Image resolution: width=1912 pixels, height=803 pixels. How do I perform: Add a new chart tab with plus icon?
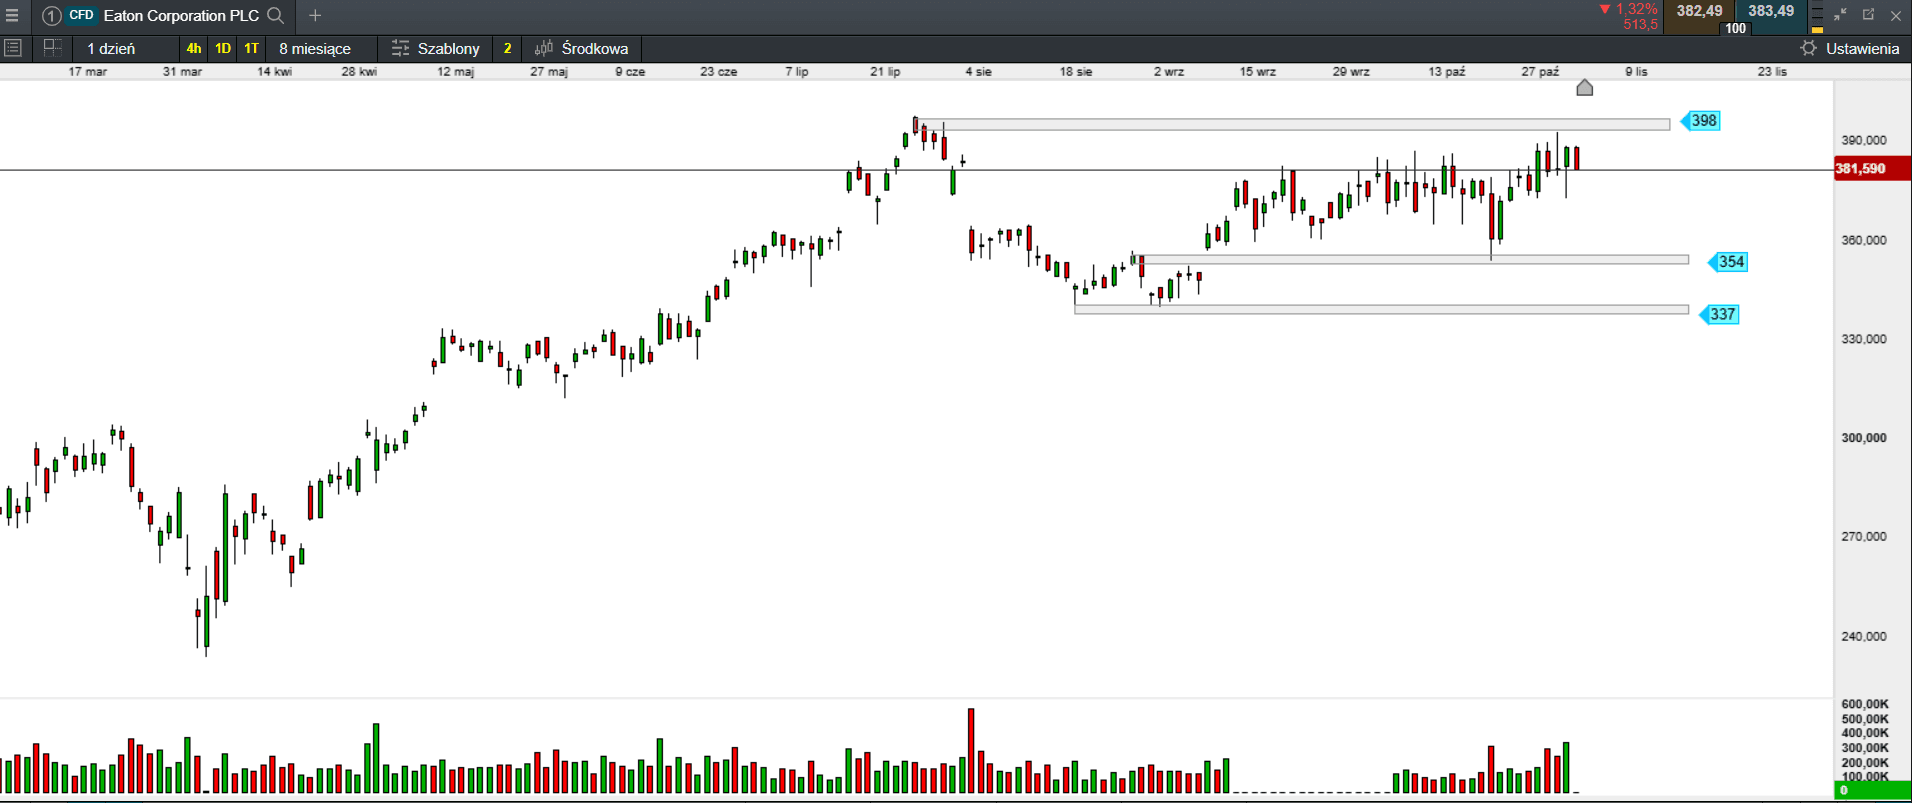315,16
